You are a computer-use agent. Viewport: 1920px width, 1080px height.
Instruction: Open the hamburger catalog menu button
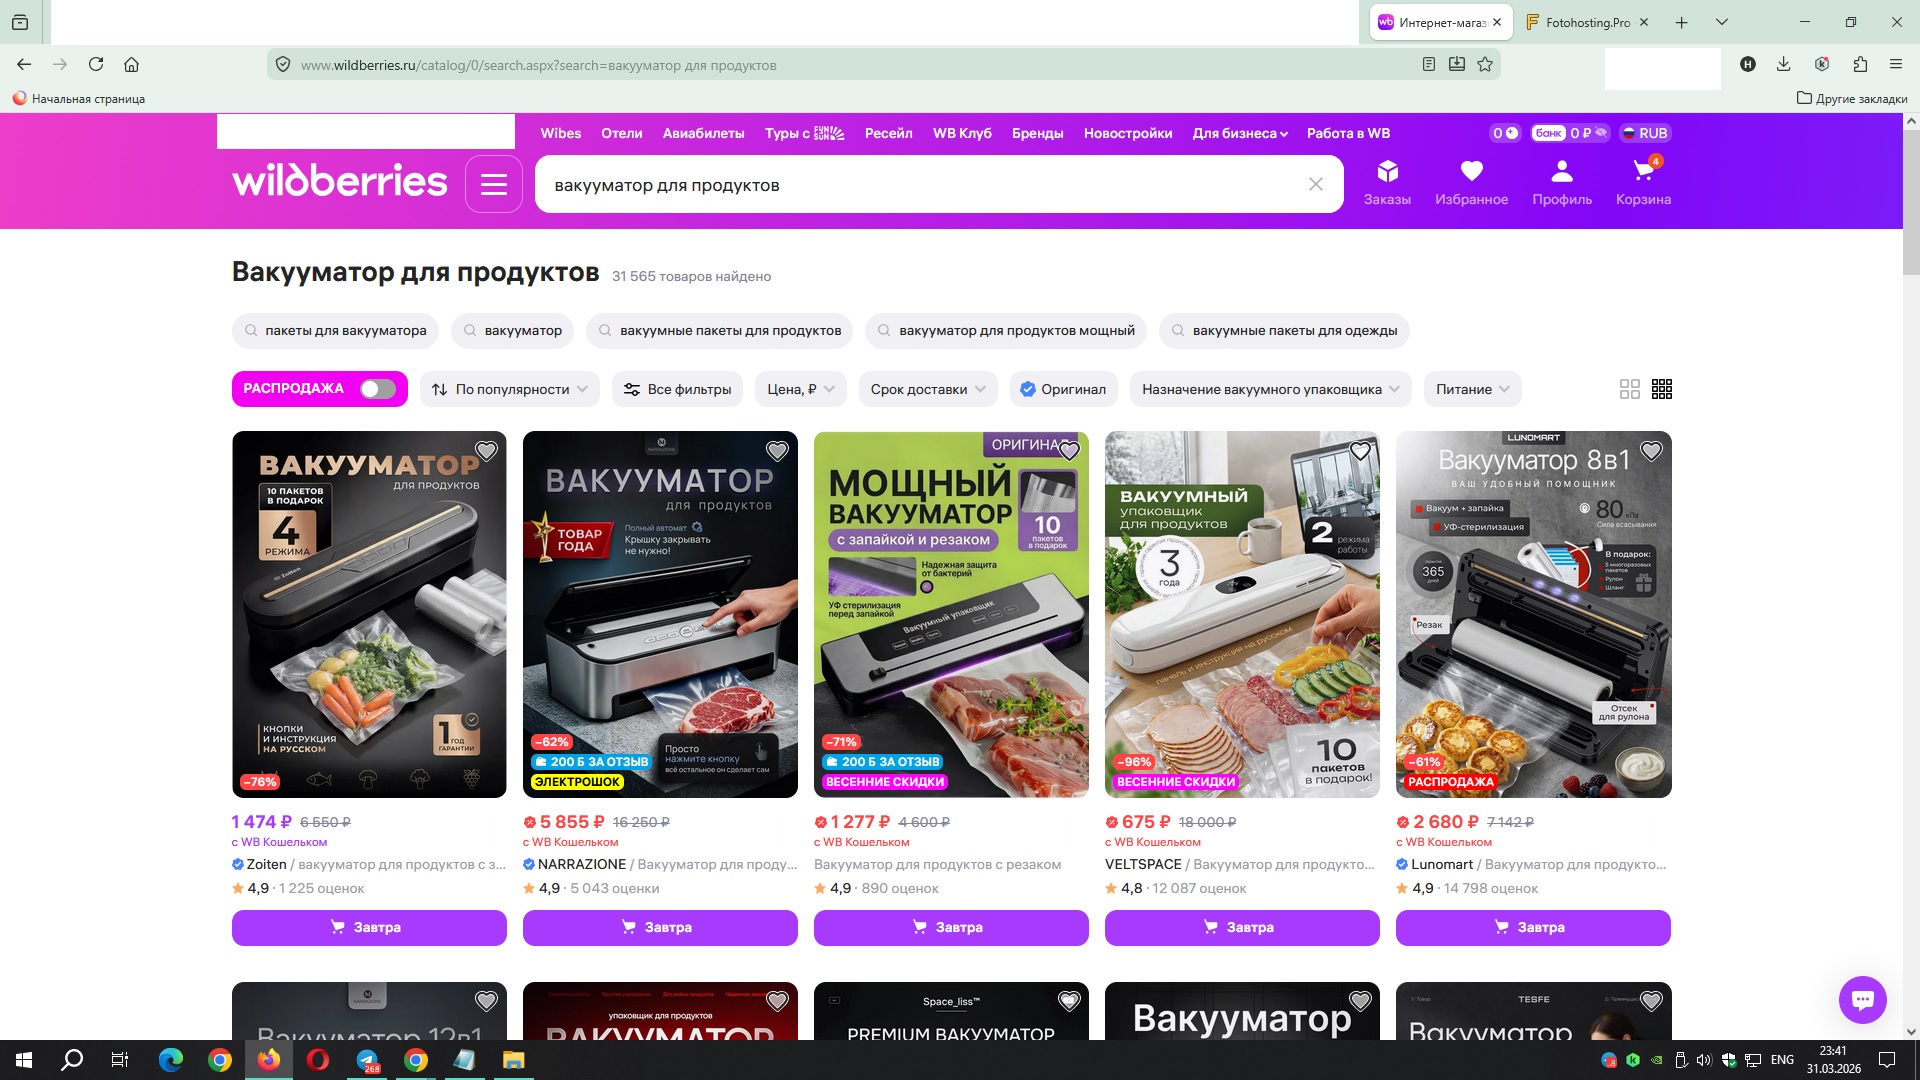pos(494,185)
